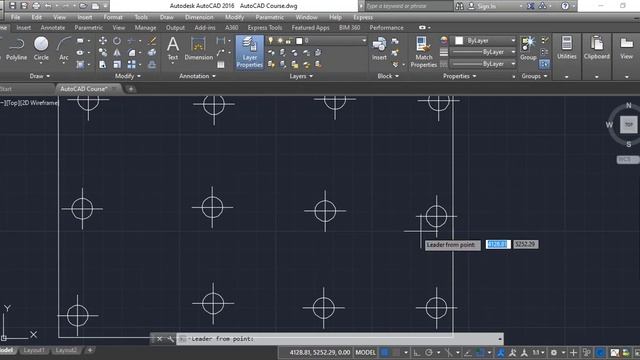This screenshot has height=360, width=640.
Task: Click the Rectangle tool in Draw panel
Action: 80,40
